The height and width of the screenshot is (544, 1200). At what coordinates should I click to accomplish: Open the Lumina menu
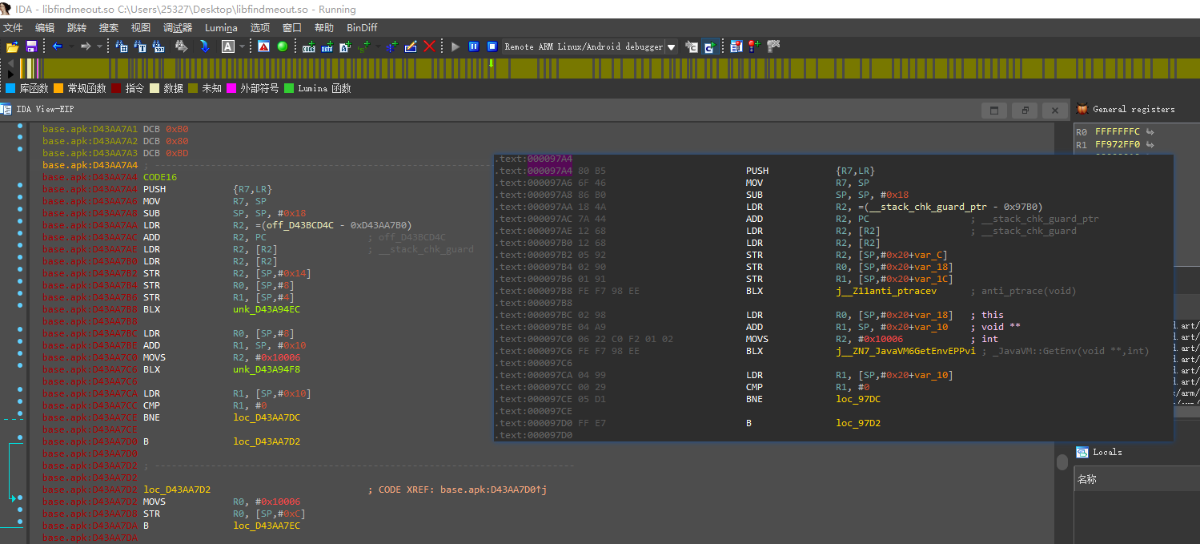(x=221, y=27)
